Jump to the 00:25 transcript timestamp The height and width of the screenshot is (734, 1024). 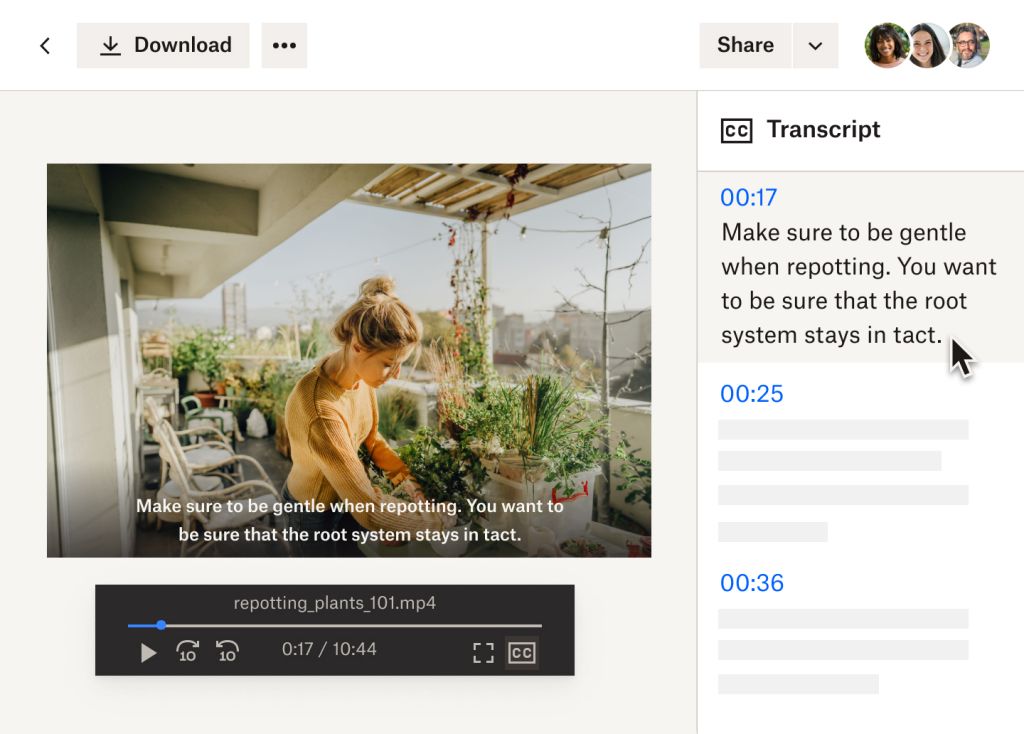[x=750, y=394]
